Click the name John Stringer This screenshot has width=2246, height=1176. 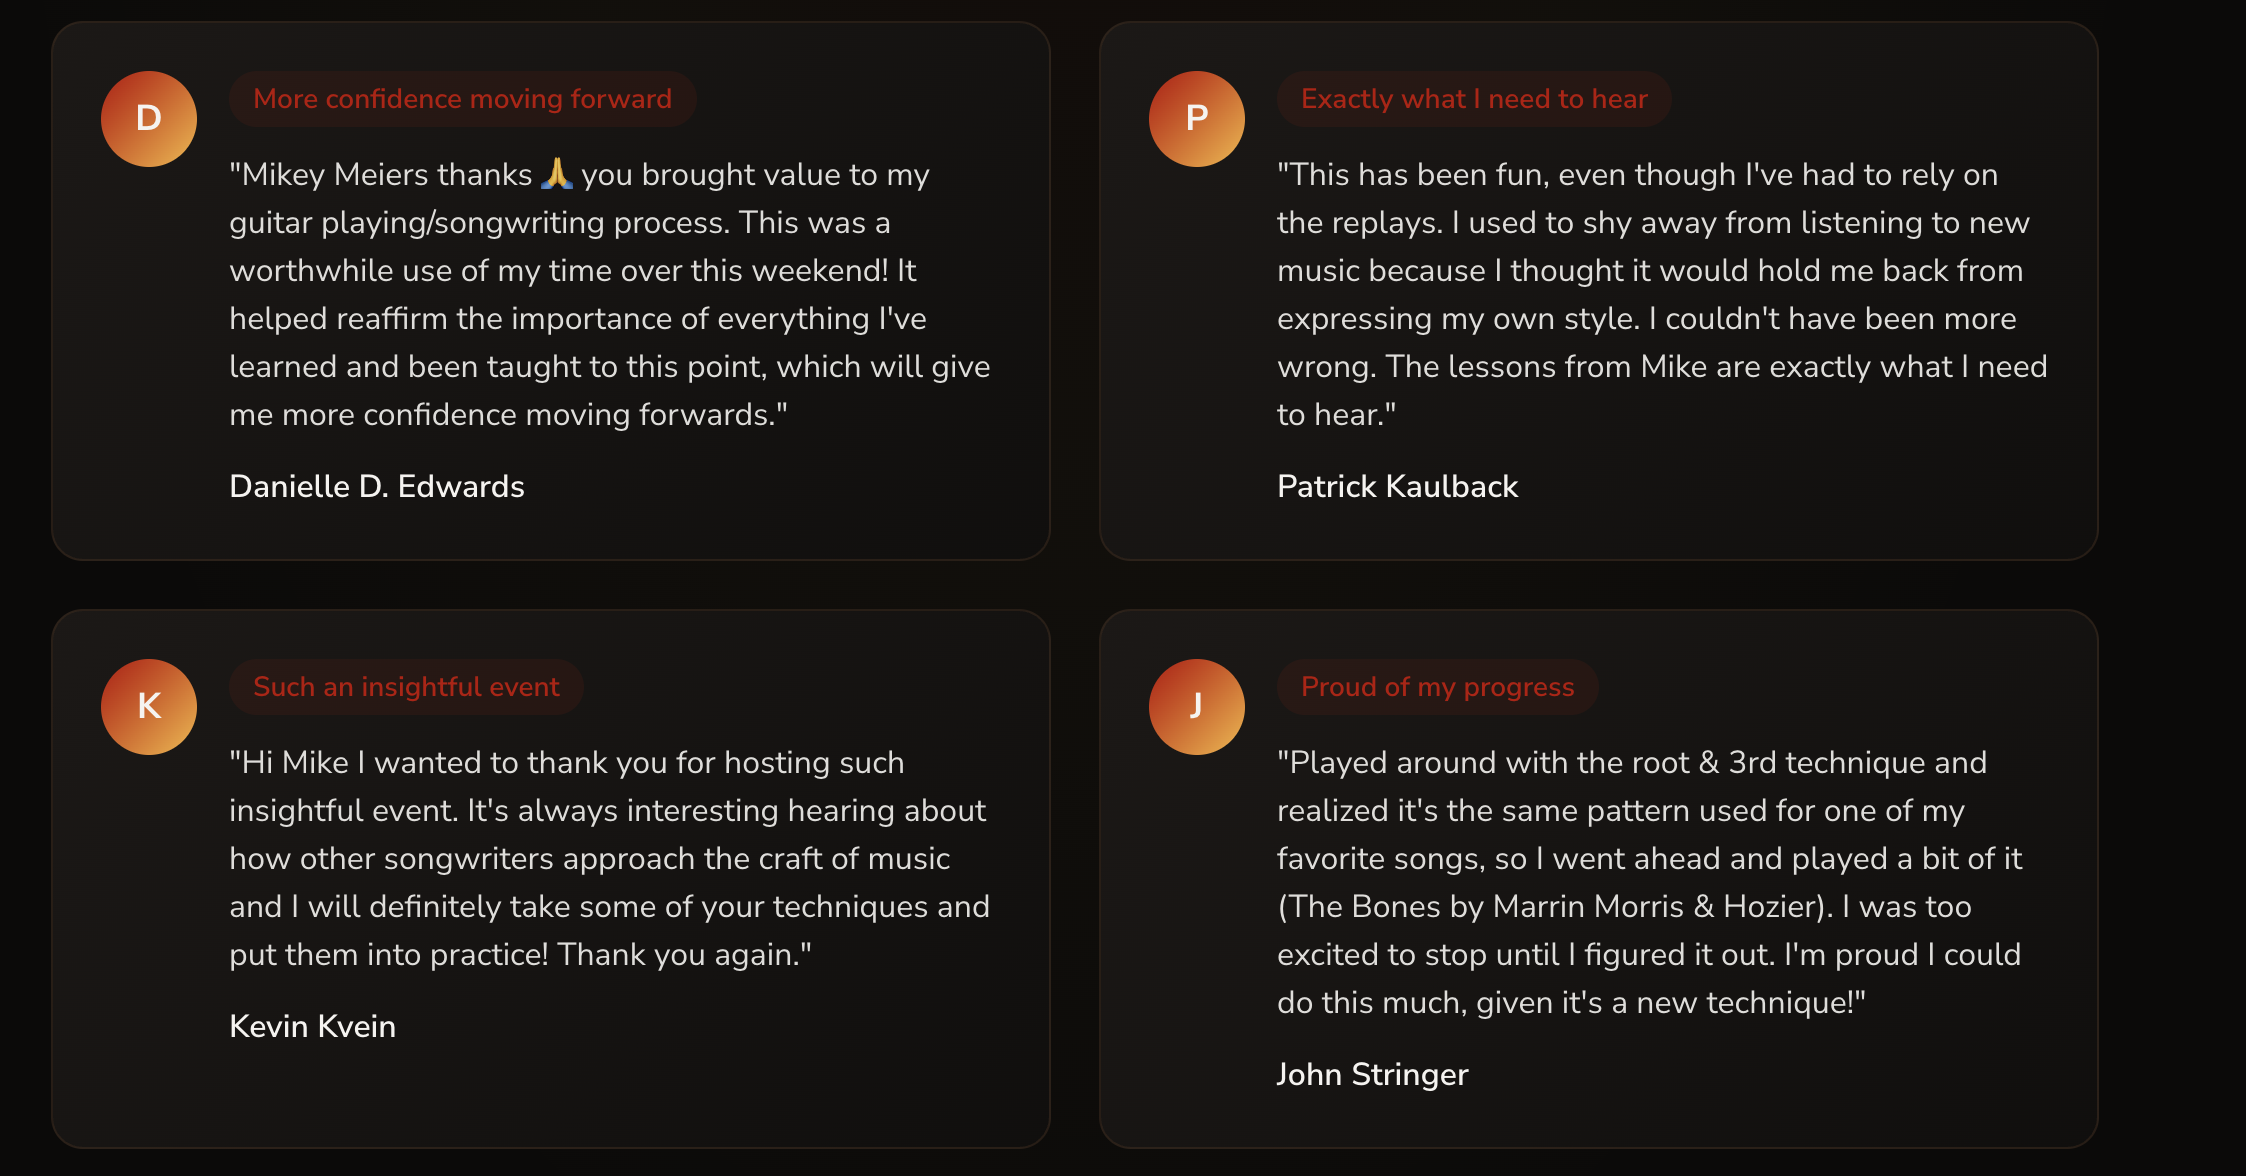(1372, 1074)
